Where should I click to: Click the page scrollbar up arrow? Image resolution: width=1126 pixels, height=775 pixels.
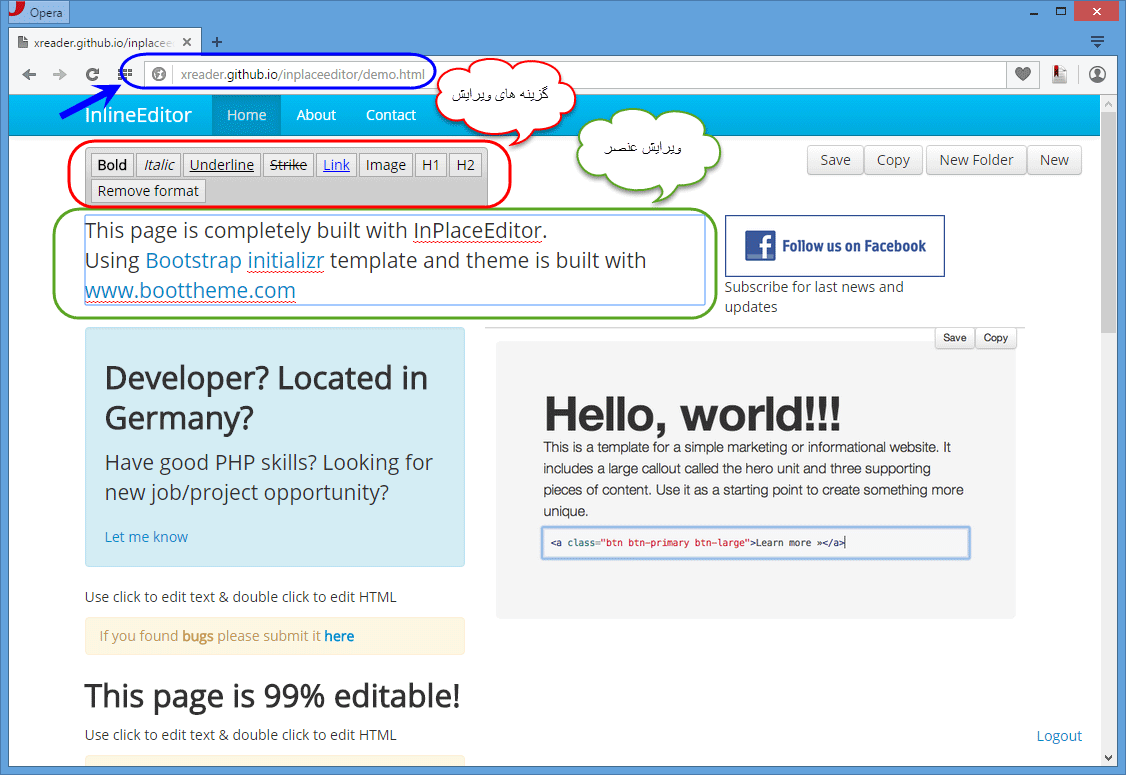coord(1109,104)
